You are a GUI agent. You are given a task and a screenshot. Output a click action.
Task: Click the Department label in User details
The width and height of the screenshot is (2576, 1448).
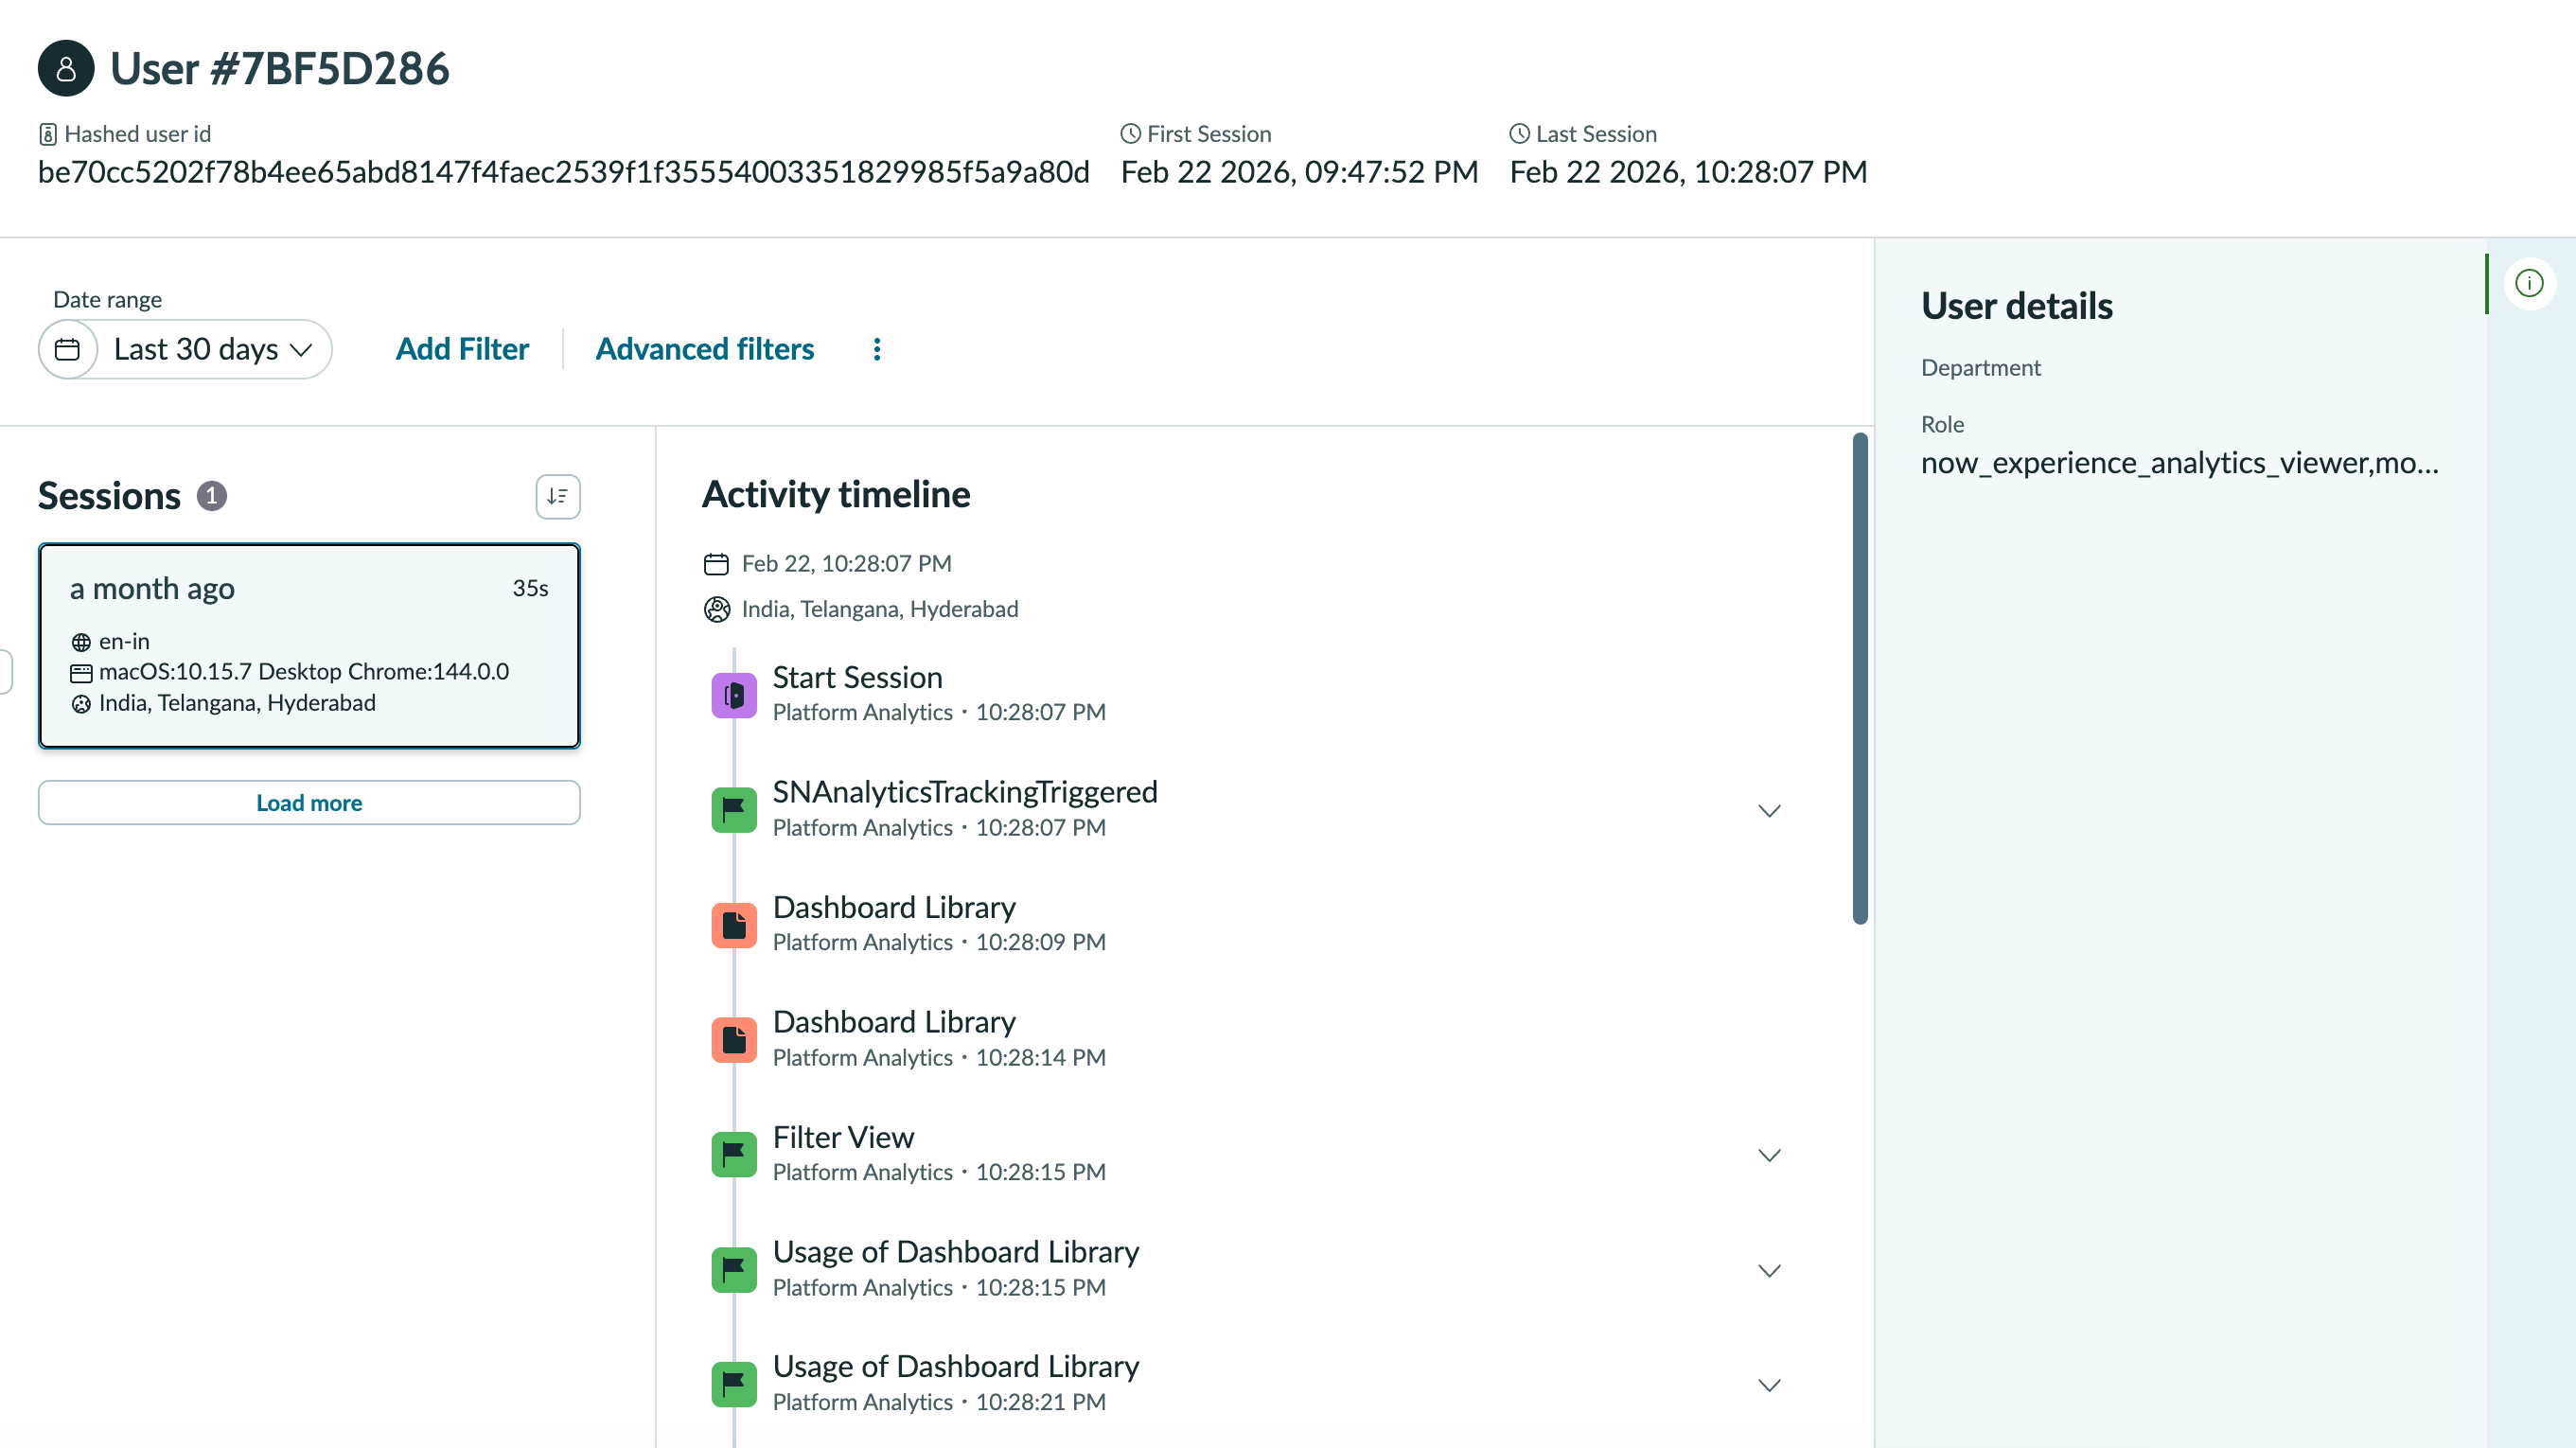tap(1981, 368)
